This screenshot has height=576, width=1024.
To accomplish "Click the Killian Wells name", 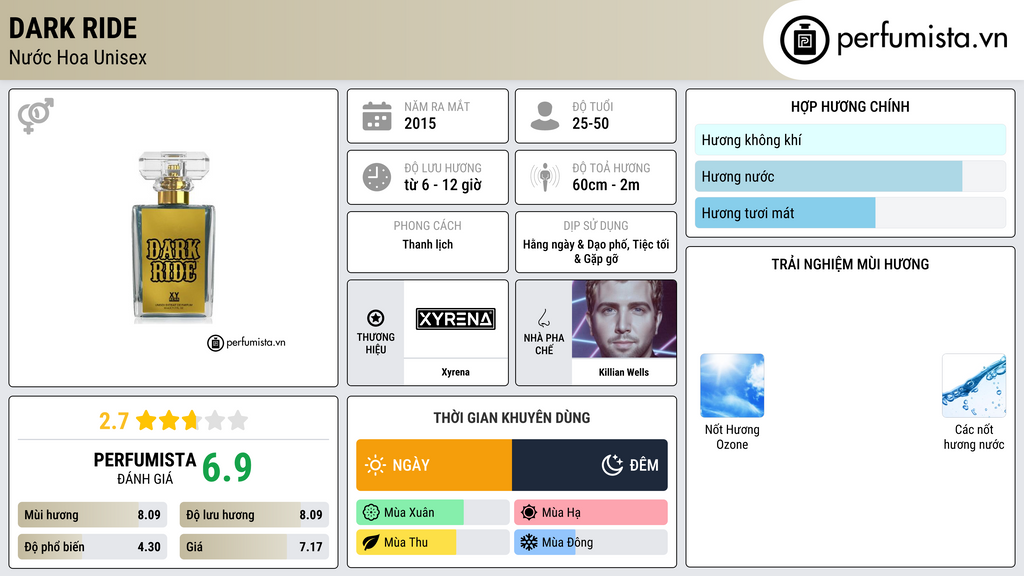I will tap(624, 372).
